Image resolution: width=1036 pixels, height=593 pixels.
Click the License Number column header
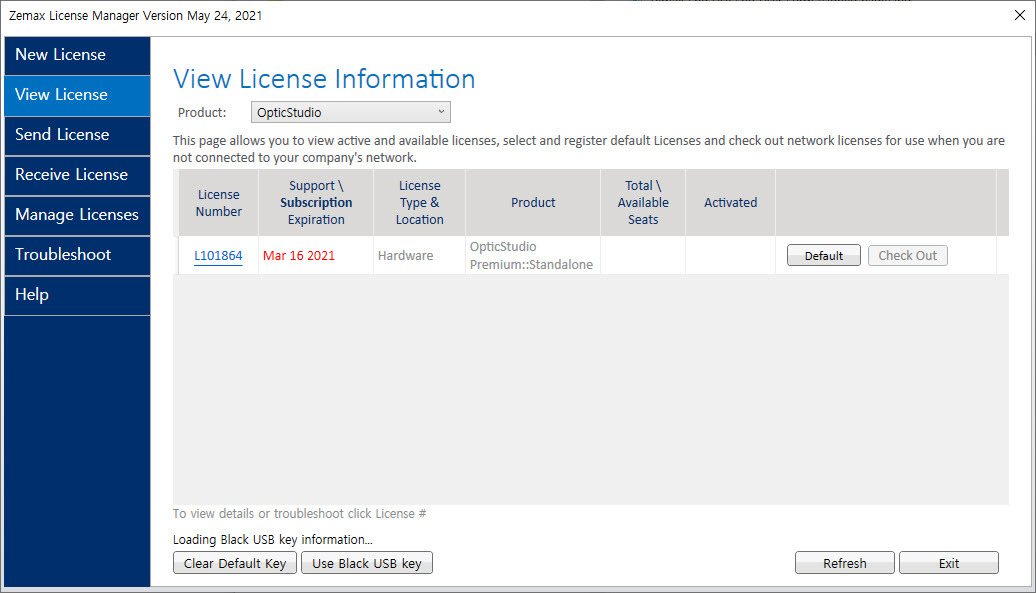[x=219, y=203]
